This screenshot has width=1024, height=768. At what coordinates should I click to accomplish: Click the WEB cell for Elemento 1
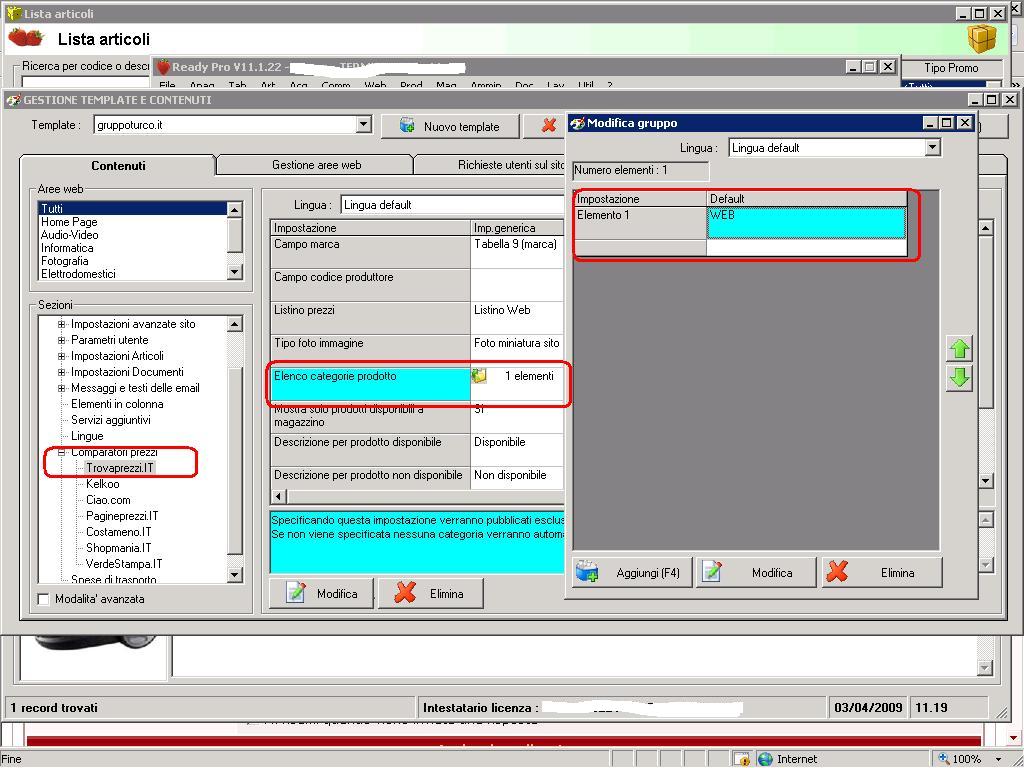[807, 223]
